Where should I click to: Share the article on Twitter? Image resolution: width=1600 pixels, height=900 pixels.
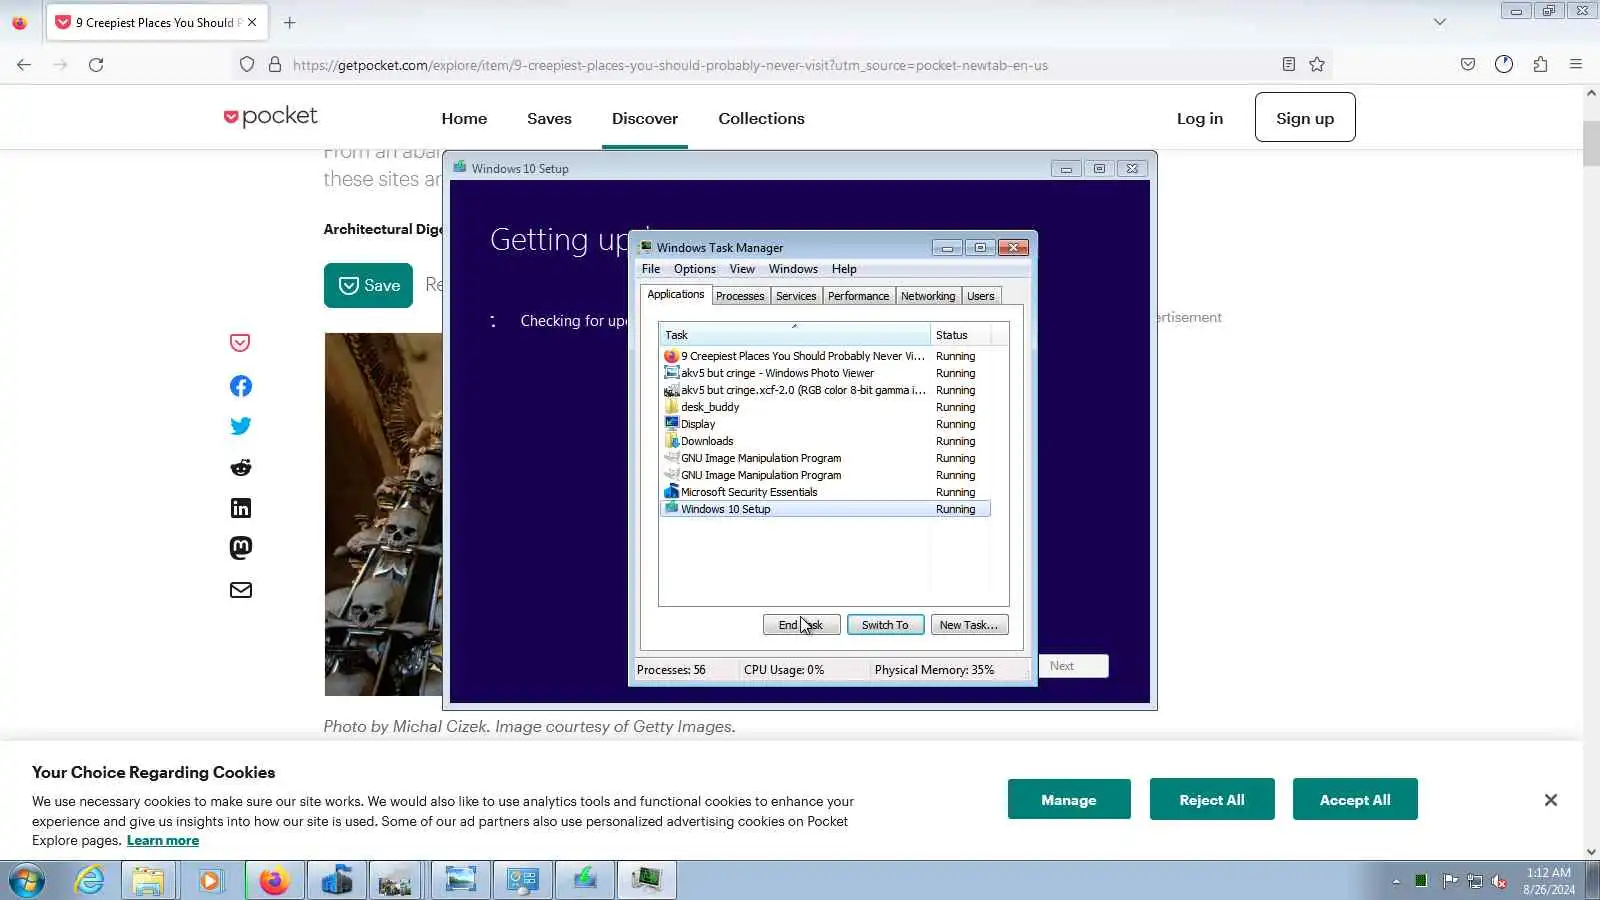tap(240, 426)
